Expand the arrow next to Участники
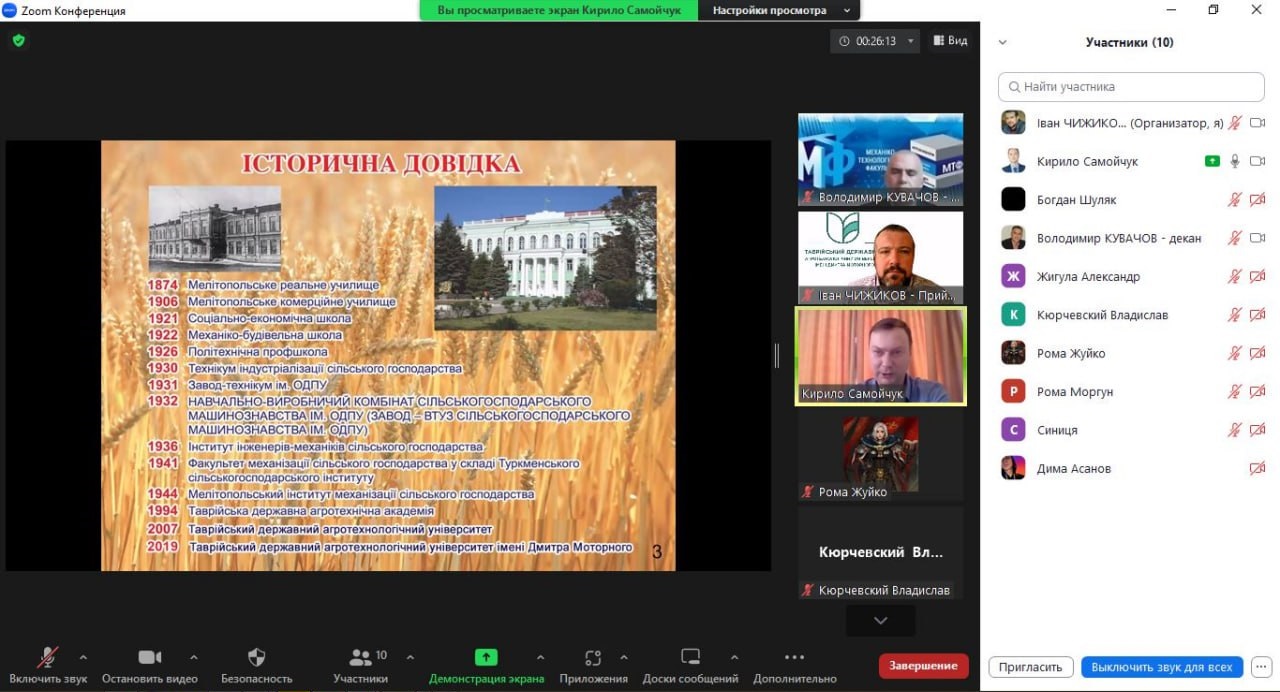Image resolution: width=1280 pixels, height=692 pixels. click(410, 657)
